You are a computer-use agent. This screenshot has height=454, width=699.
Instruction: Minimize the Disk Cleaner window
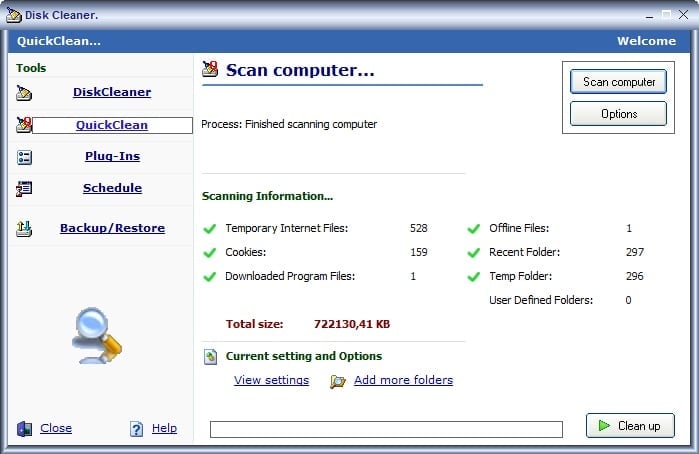[650, 15]
